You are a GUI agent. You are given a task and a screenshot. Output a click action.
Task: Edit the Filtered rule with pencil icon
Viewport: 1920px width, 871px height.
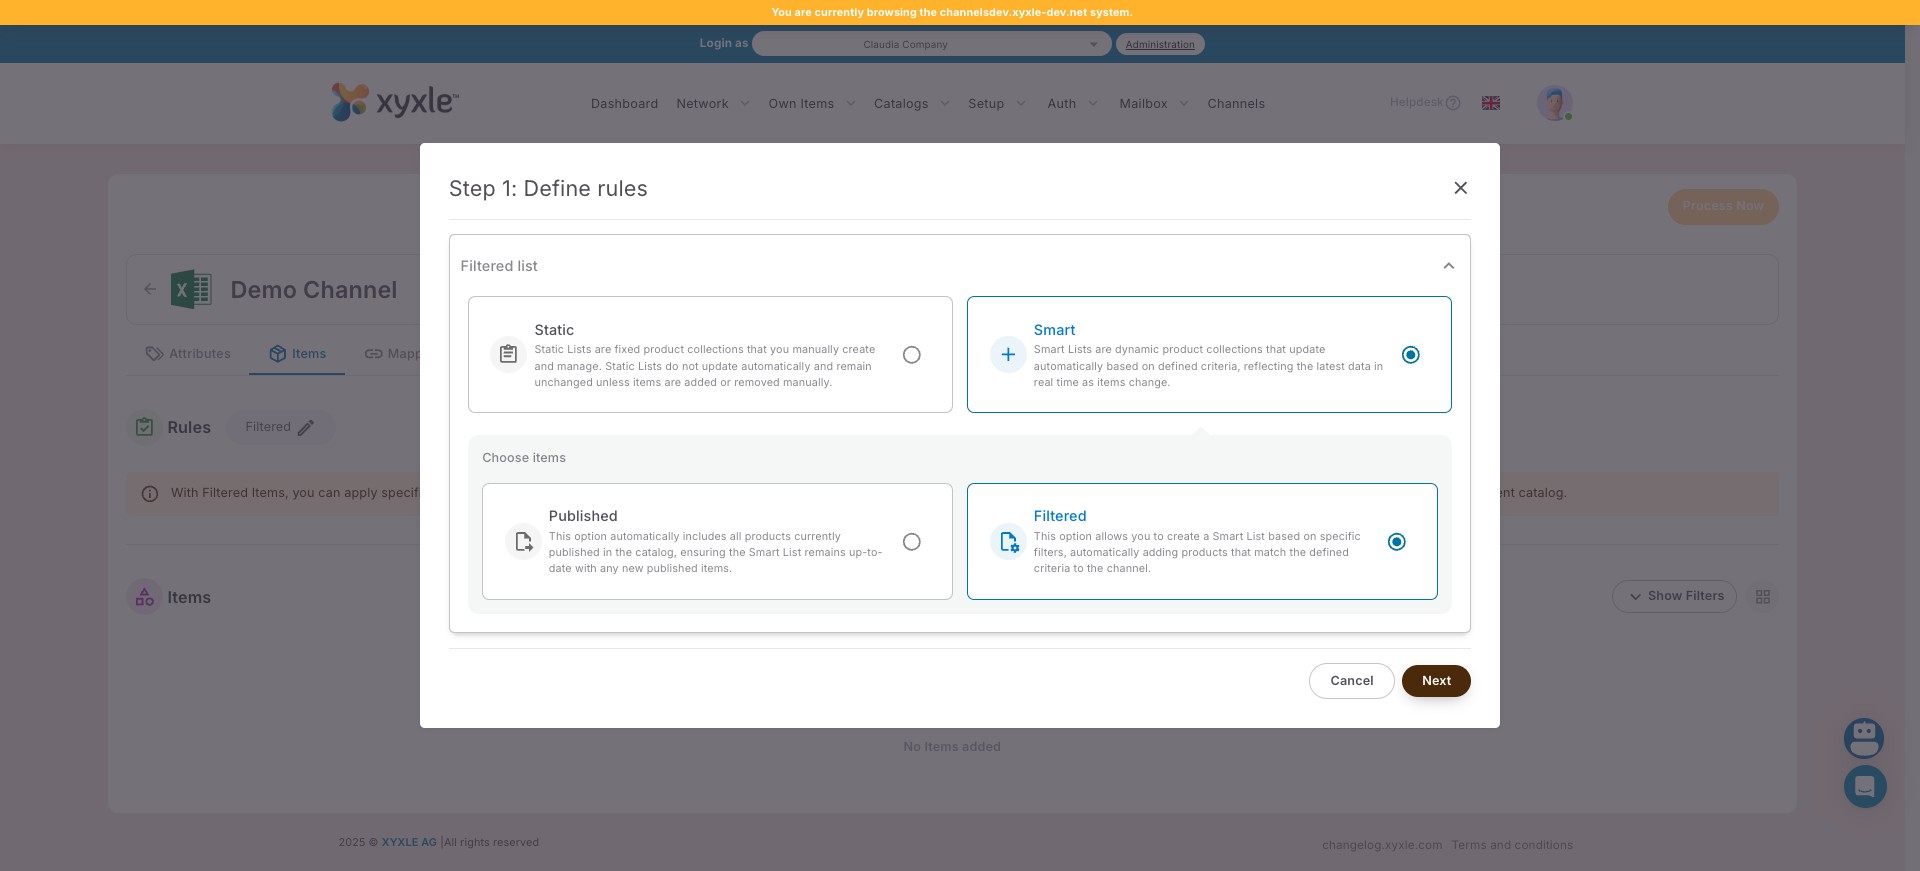click(x=306, y=427)
